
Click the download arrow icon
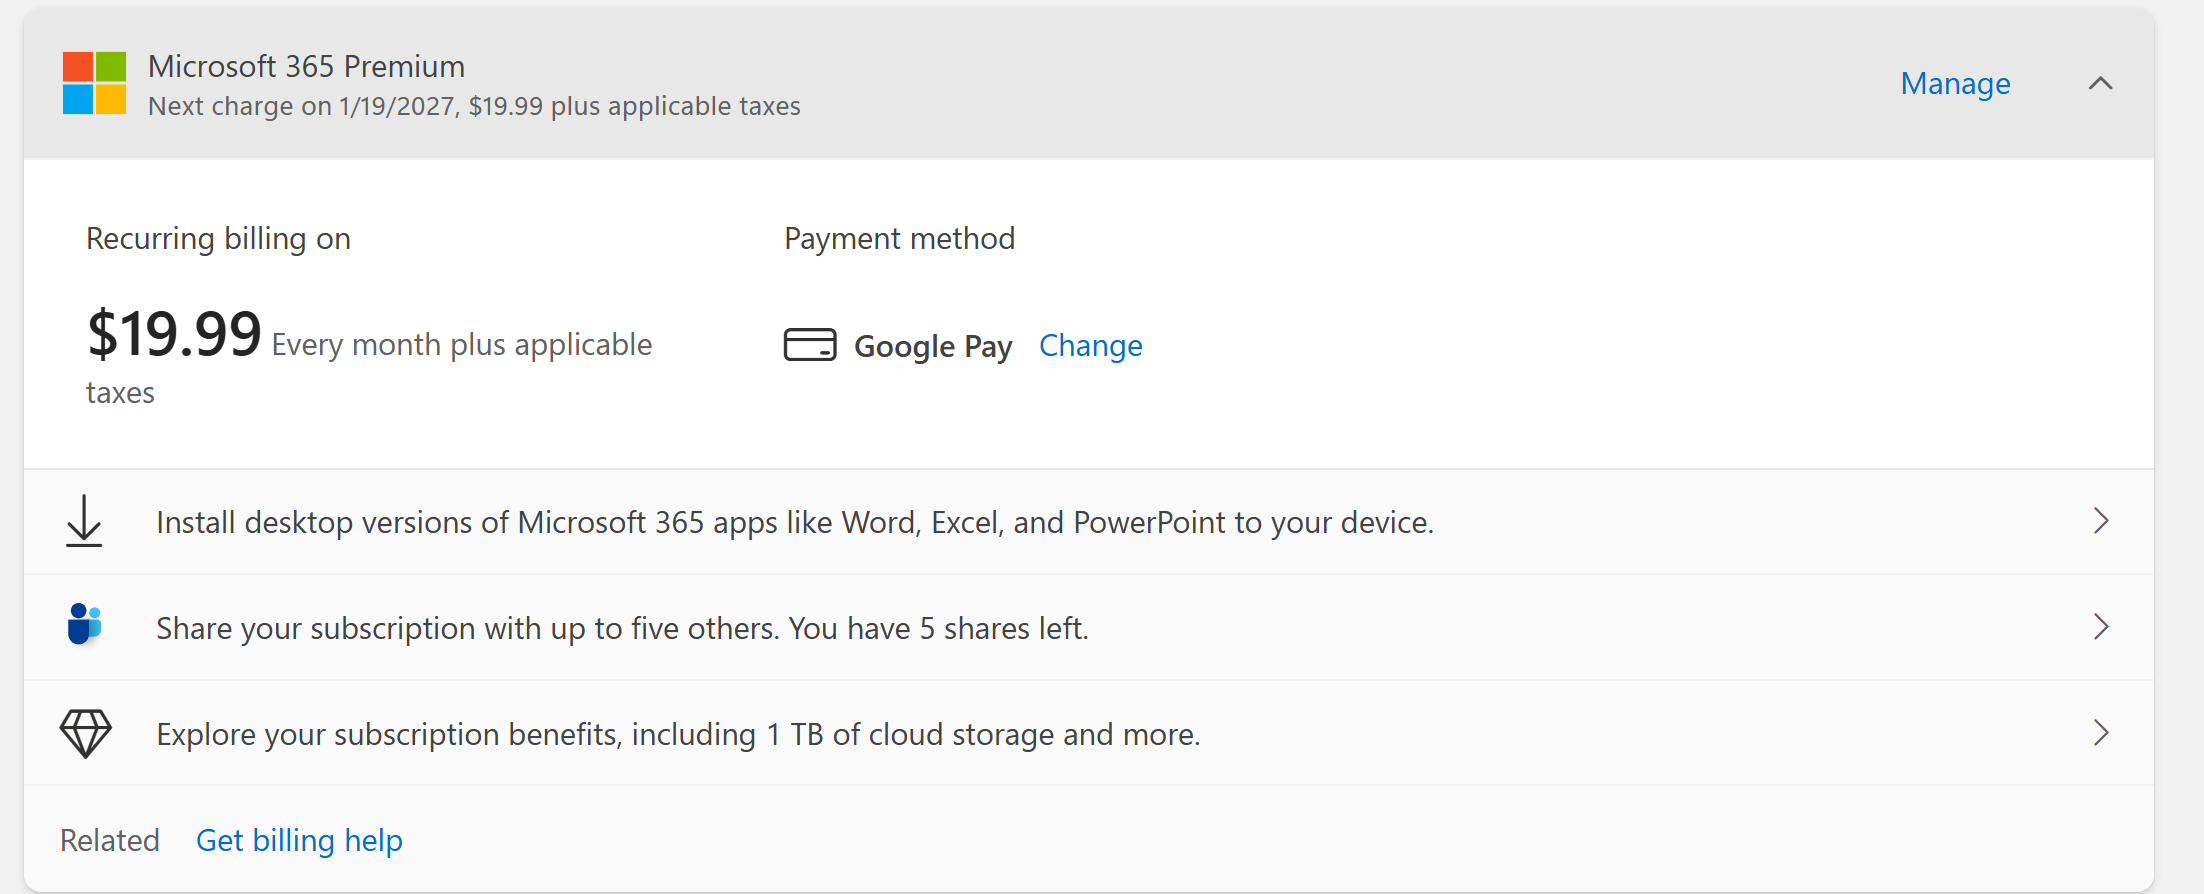pyautogui.click(x=84, y=521)
